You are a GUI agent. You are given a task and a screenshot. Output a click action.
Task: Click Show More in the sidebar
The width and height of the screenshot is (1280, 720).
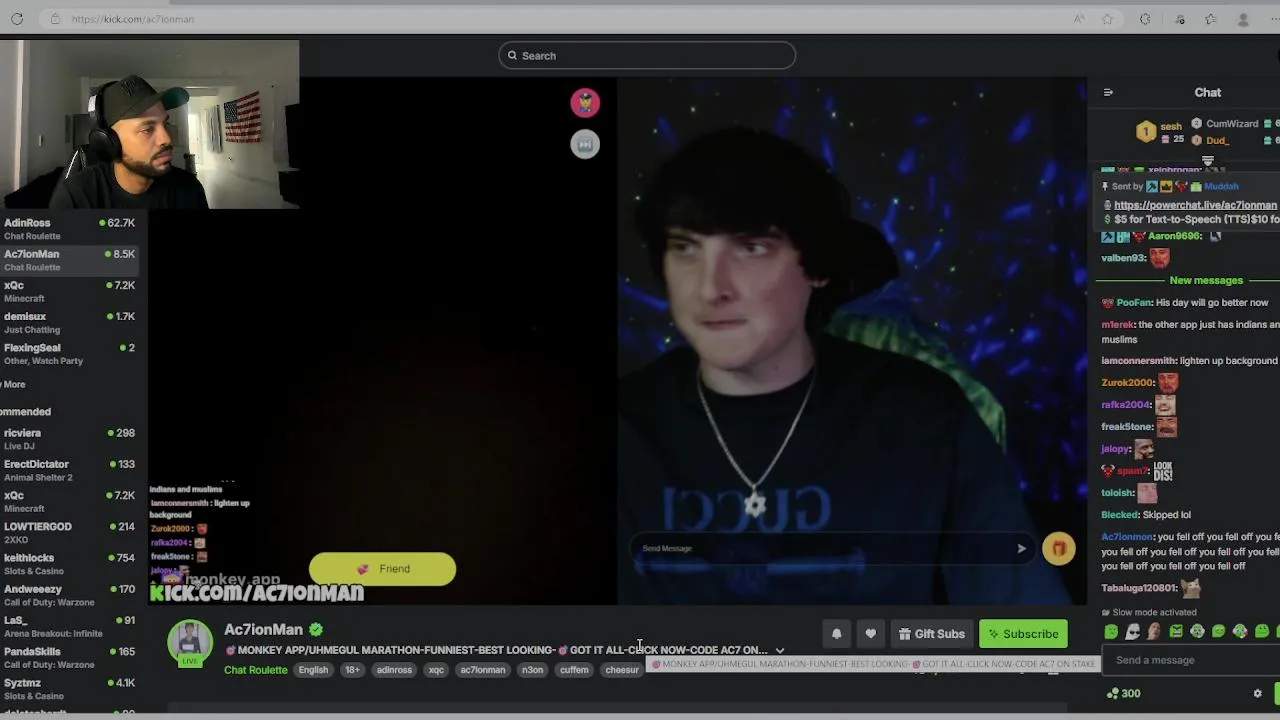(13, 384)
